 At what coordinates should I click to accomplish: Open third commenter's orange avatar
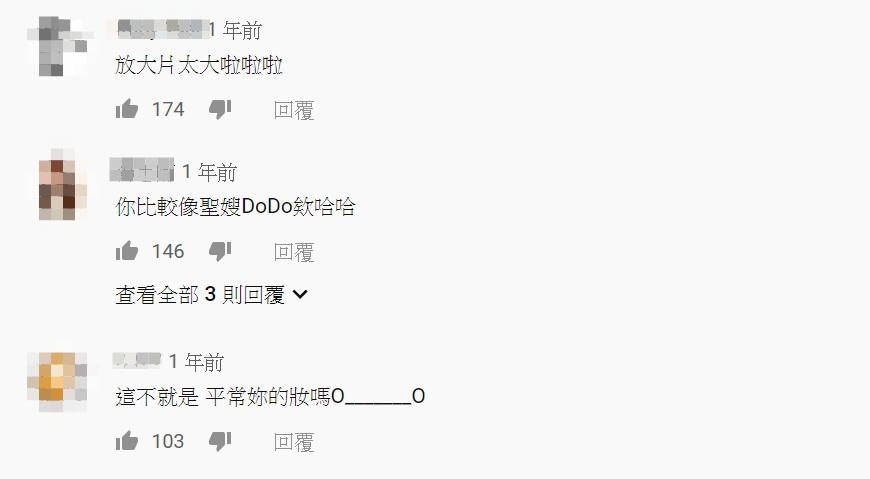tap(57, 382)
